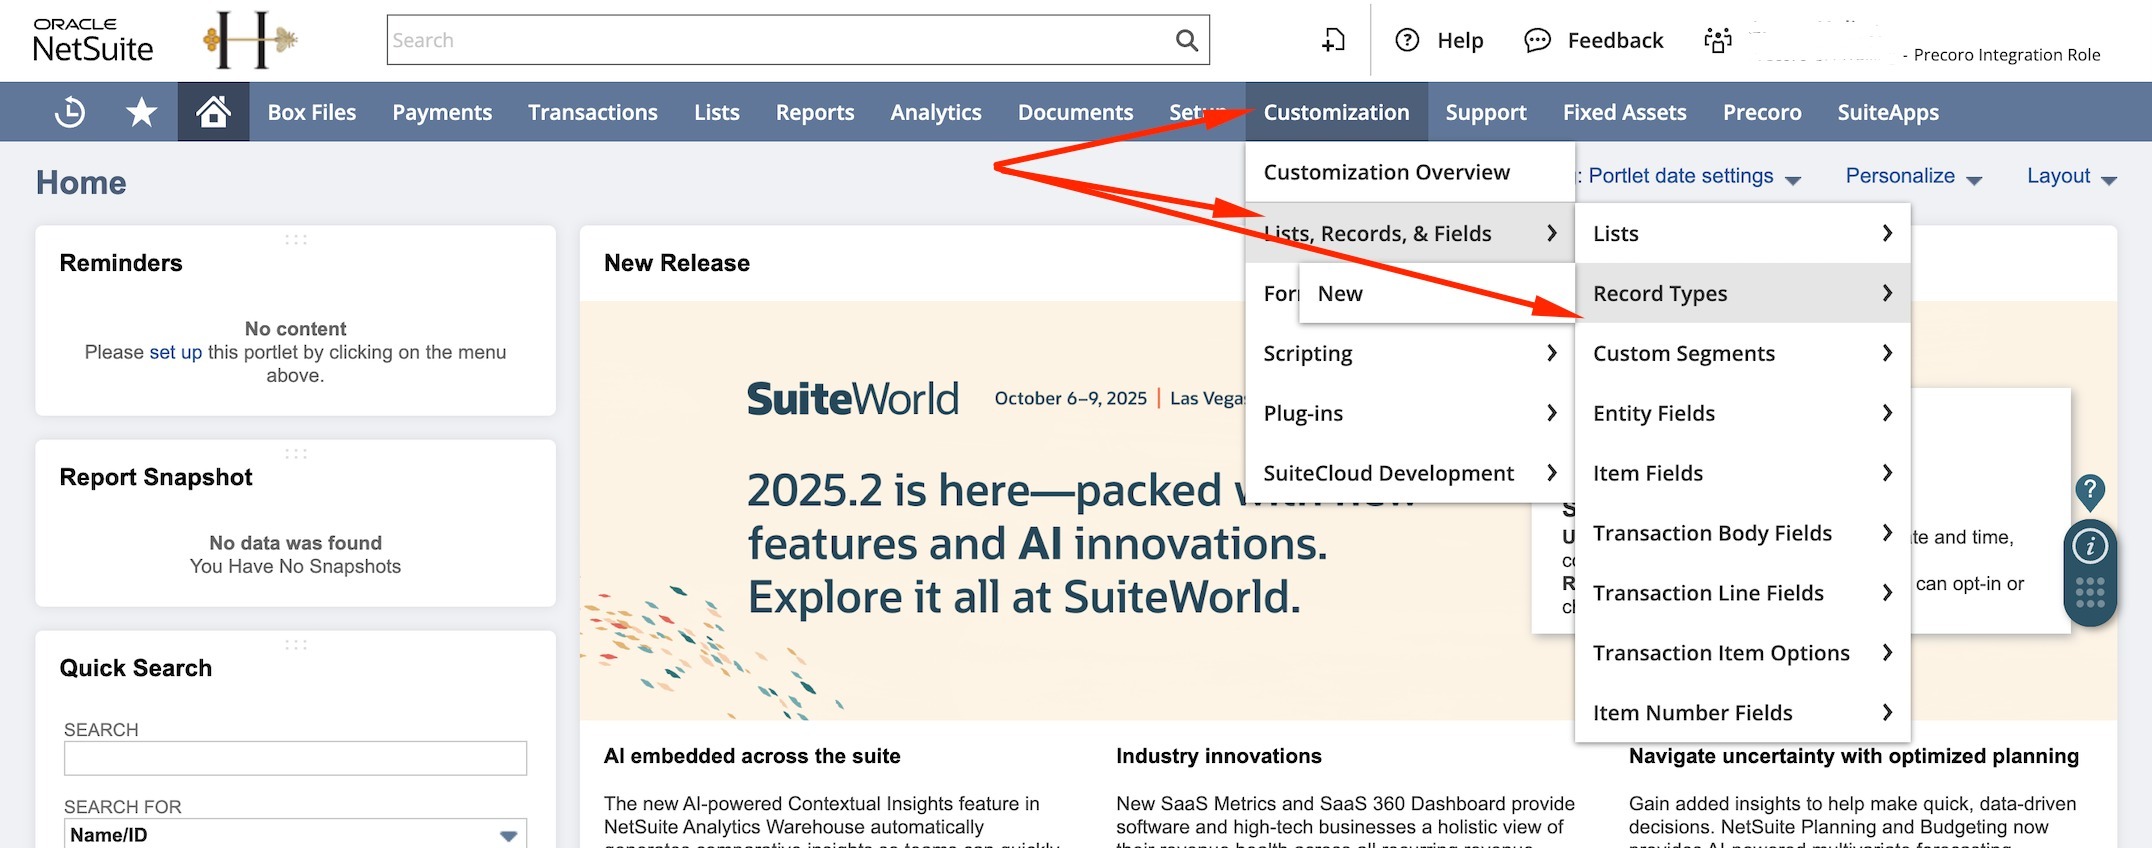Open the Precoro menu
The image size is (2152, 848).
pos(1762,112)
